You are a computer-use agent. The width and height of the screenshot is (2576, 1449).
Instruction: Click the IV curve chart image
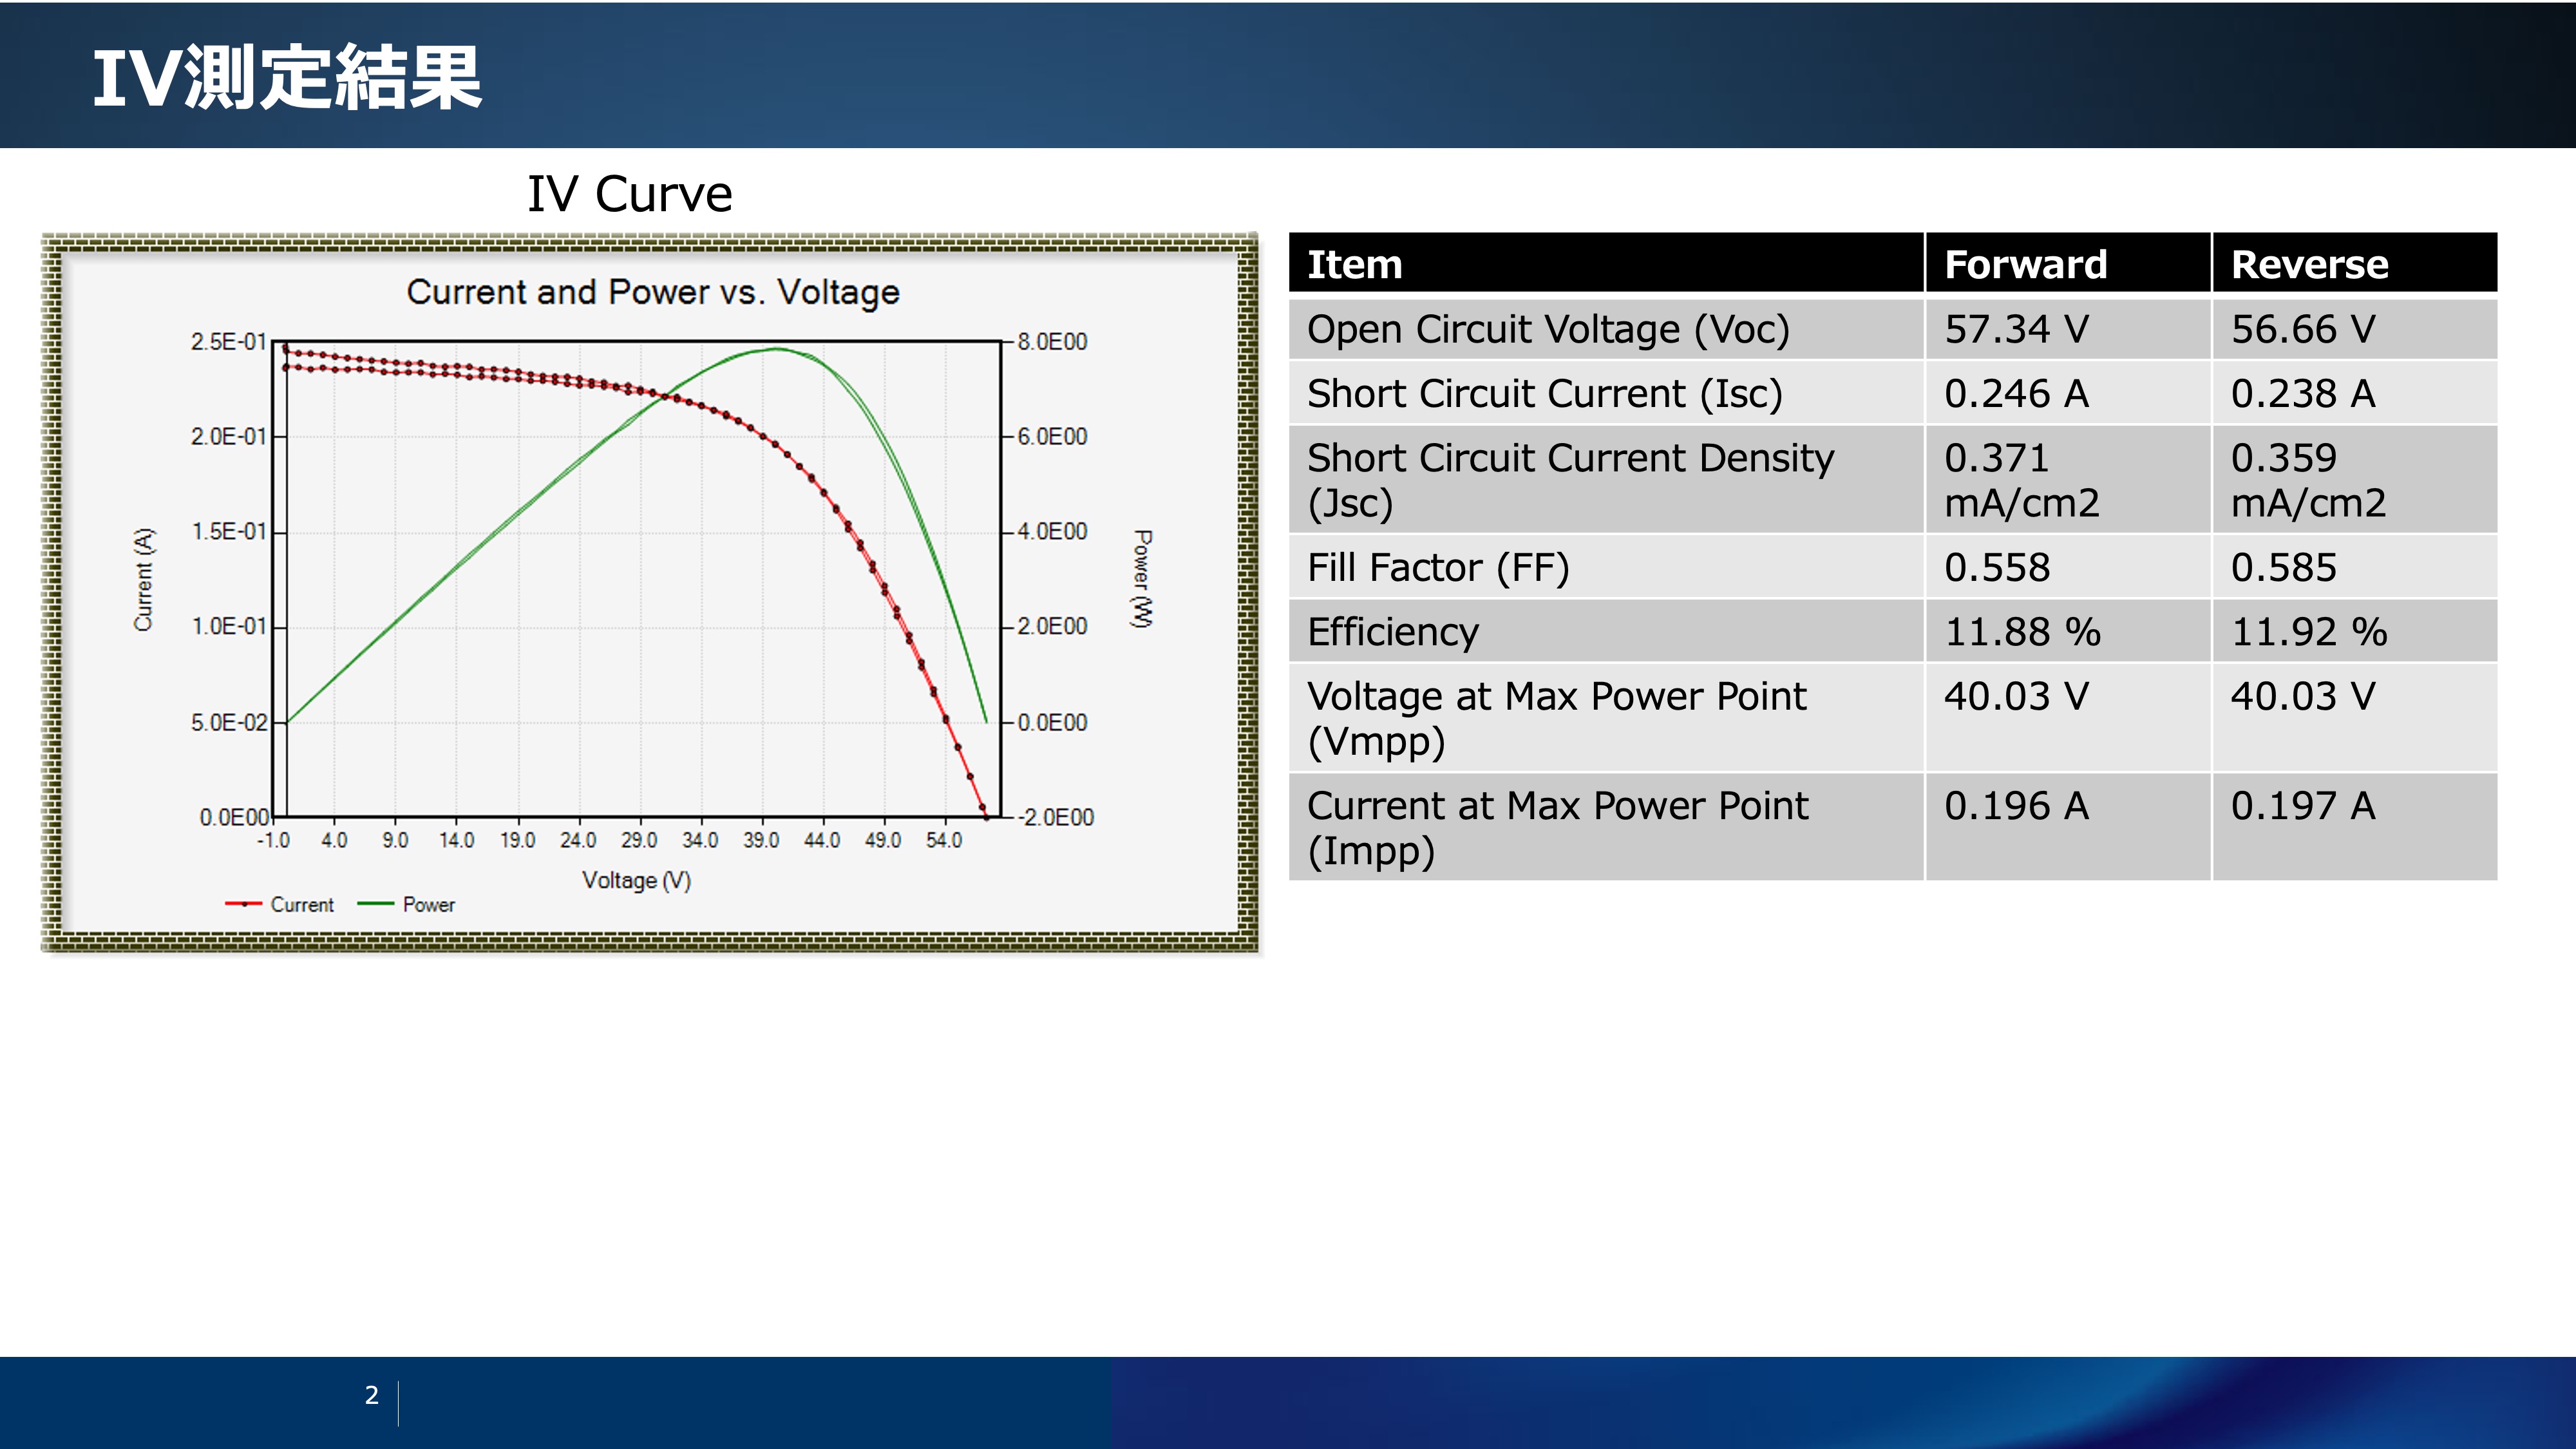pos(650,593)
